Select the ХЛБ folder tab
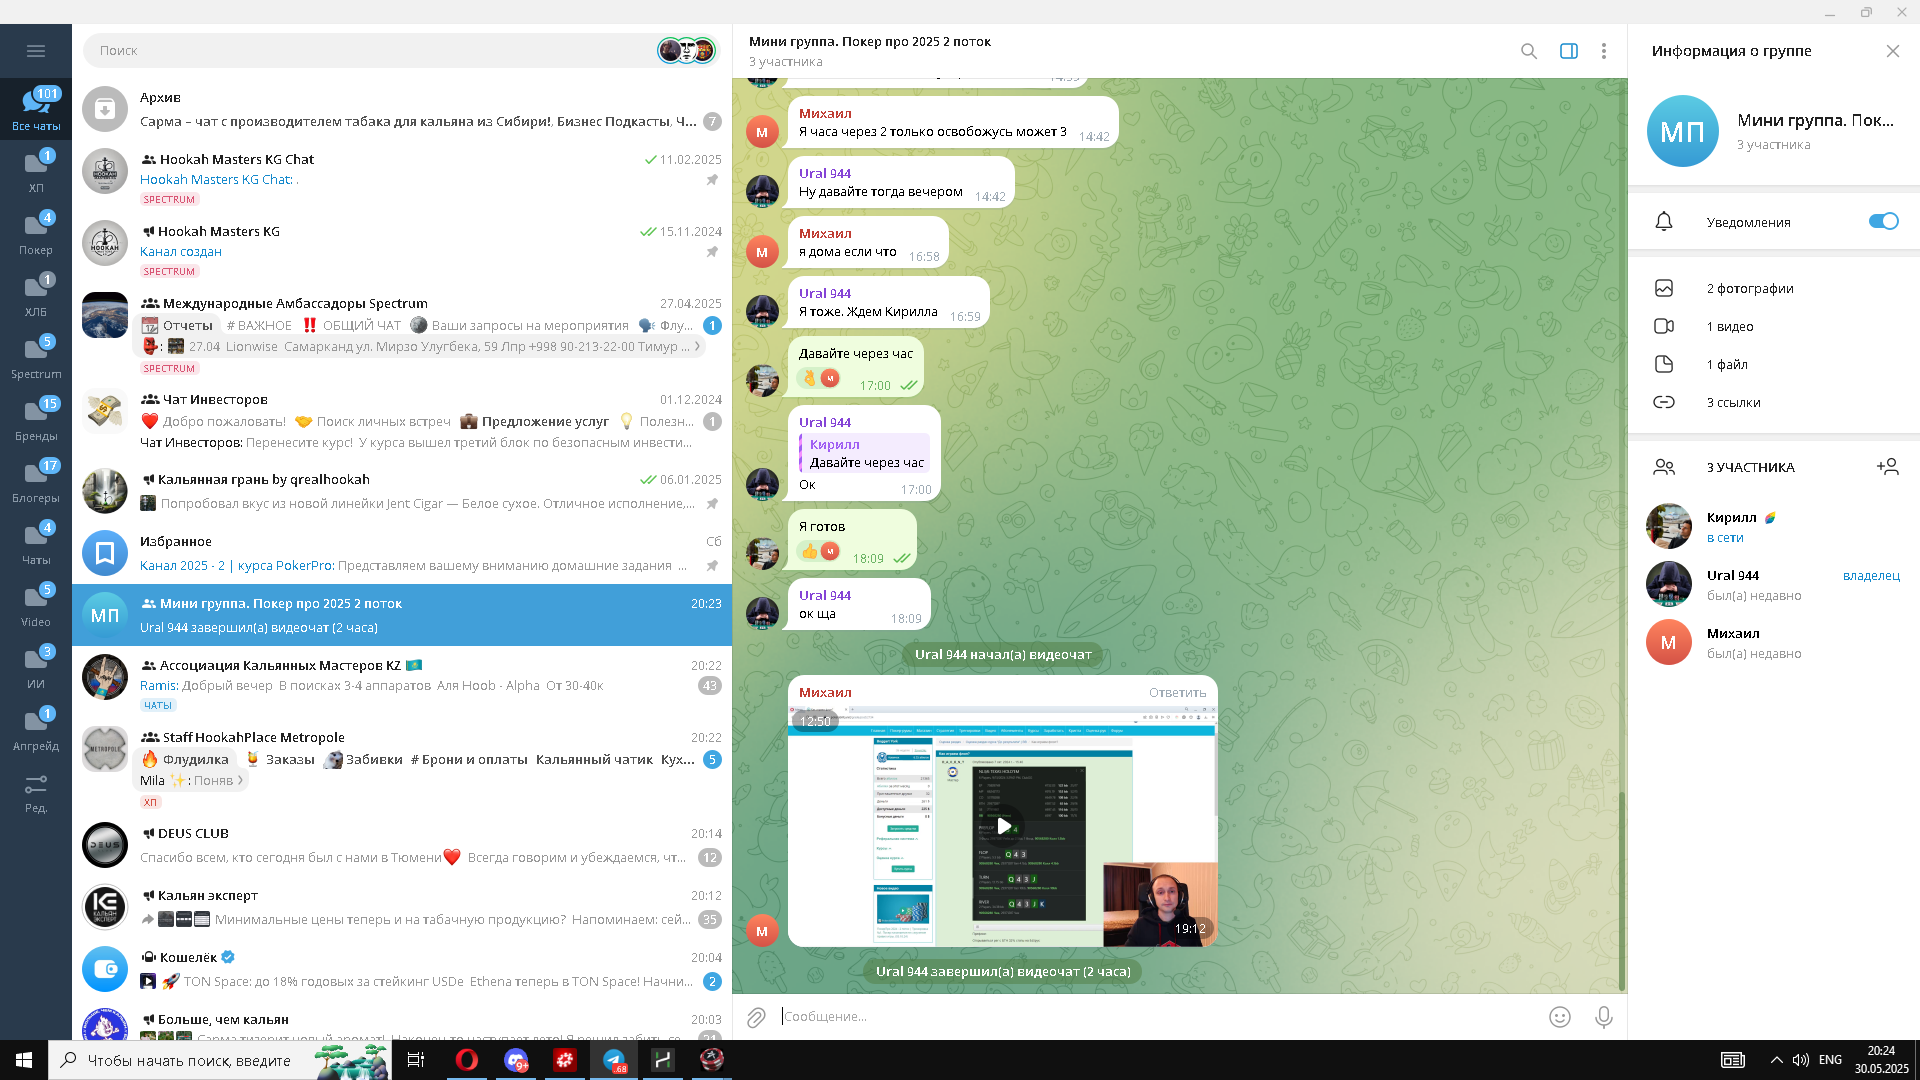This screenshot has height=1080, width=1920. [x=36, y=295]
